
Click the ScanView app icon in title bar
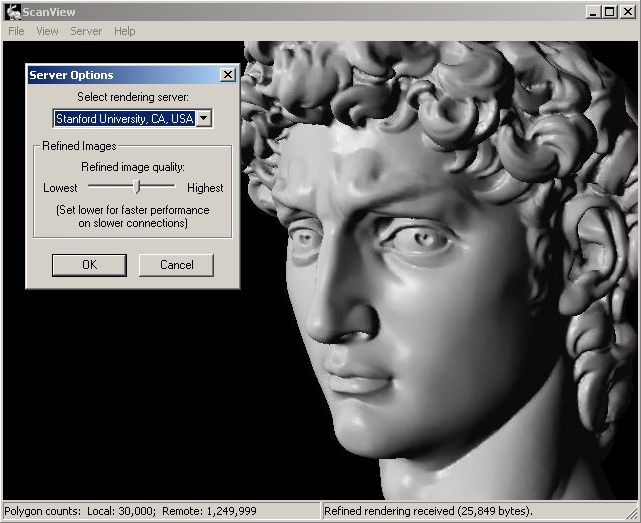click(12, 11)
